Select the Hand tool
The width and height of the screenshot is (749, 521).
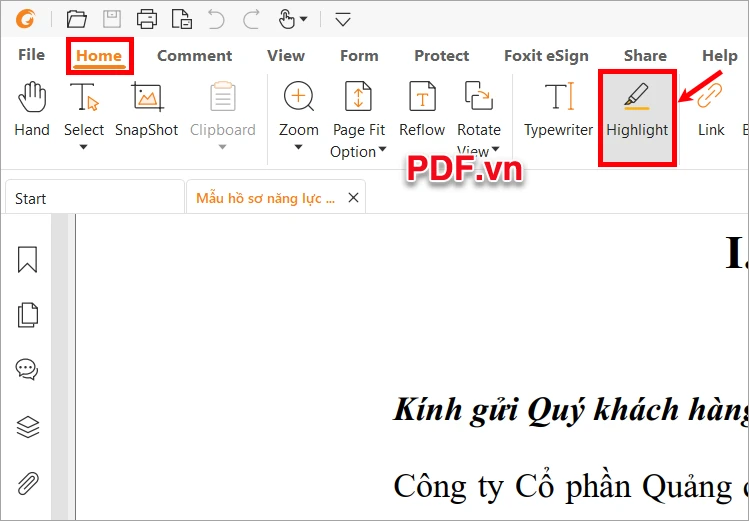(32, 109)
